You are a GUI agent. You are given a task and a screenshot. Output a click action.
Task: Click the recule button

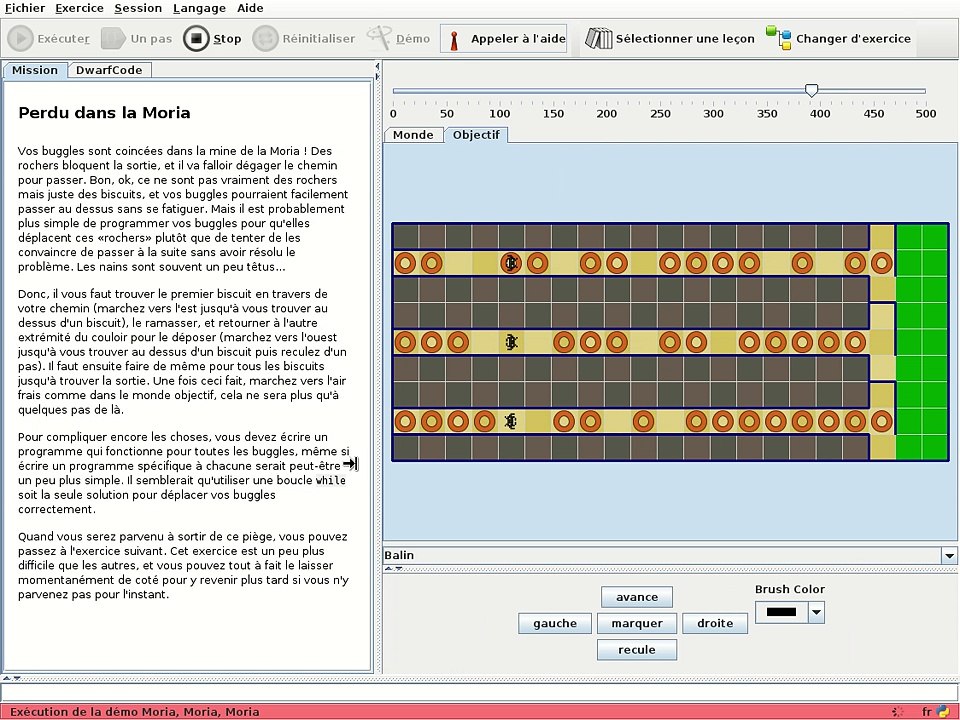pyautogui.click(x=637, y=650)
